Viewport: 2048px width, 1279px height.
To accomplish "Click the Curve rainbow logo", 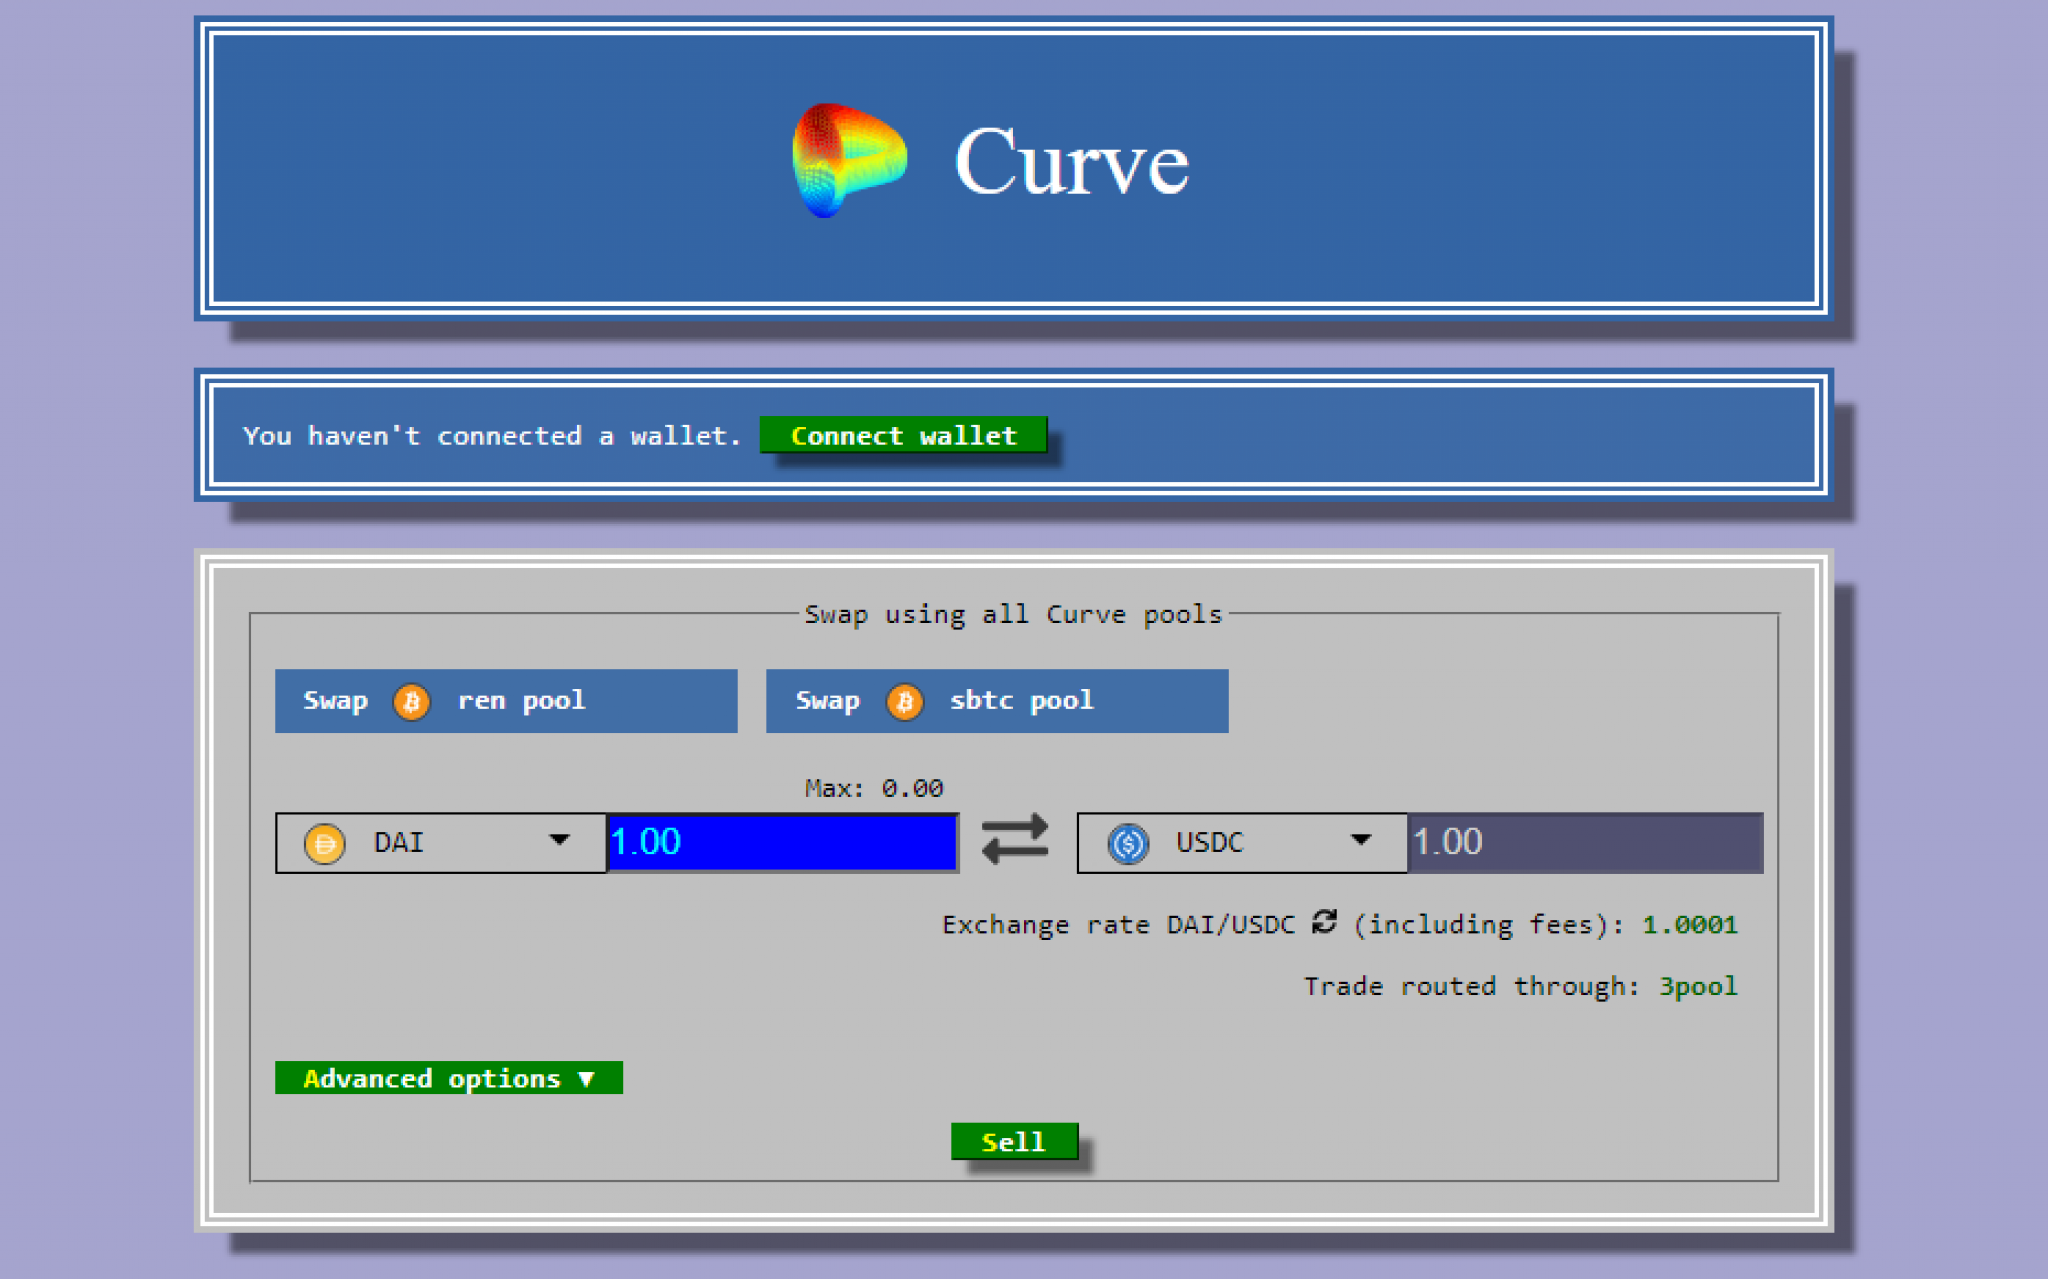I will pyautogui.click(x=849, y=160).
